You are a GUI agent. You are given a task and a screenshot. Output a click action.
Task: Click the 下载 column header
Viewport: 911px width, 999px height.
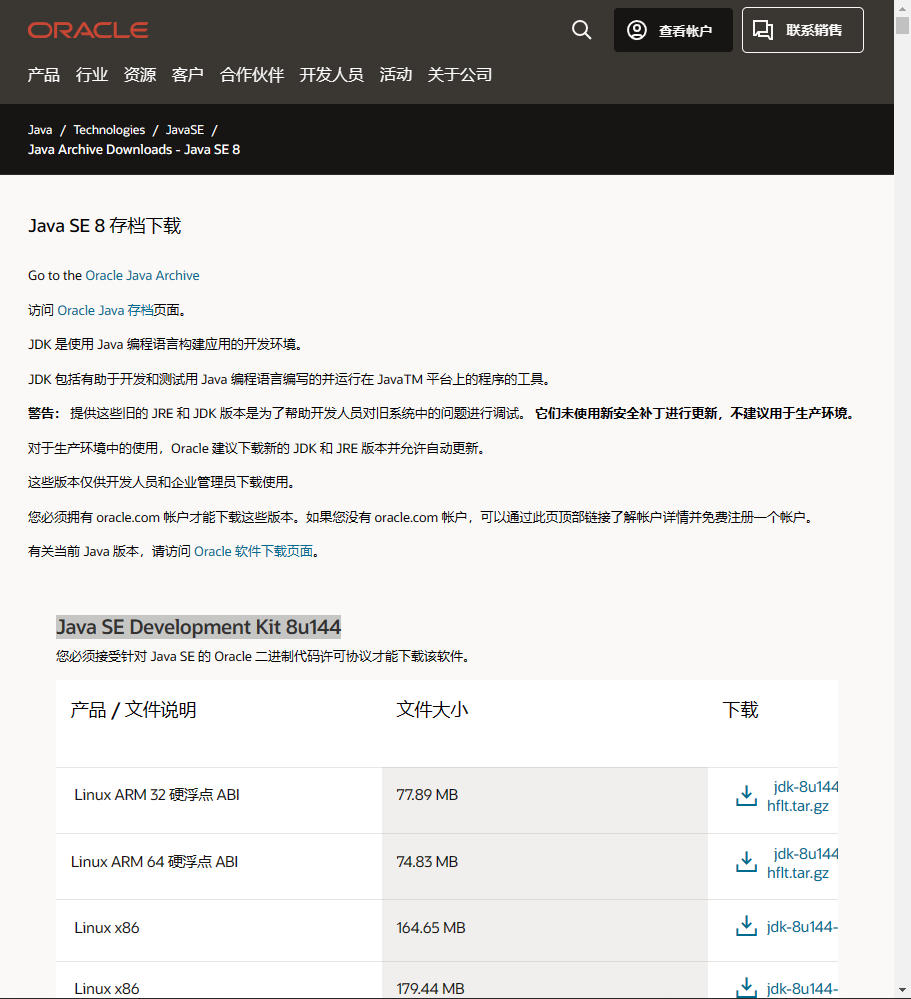click(740, 710)
